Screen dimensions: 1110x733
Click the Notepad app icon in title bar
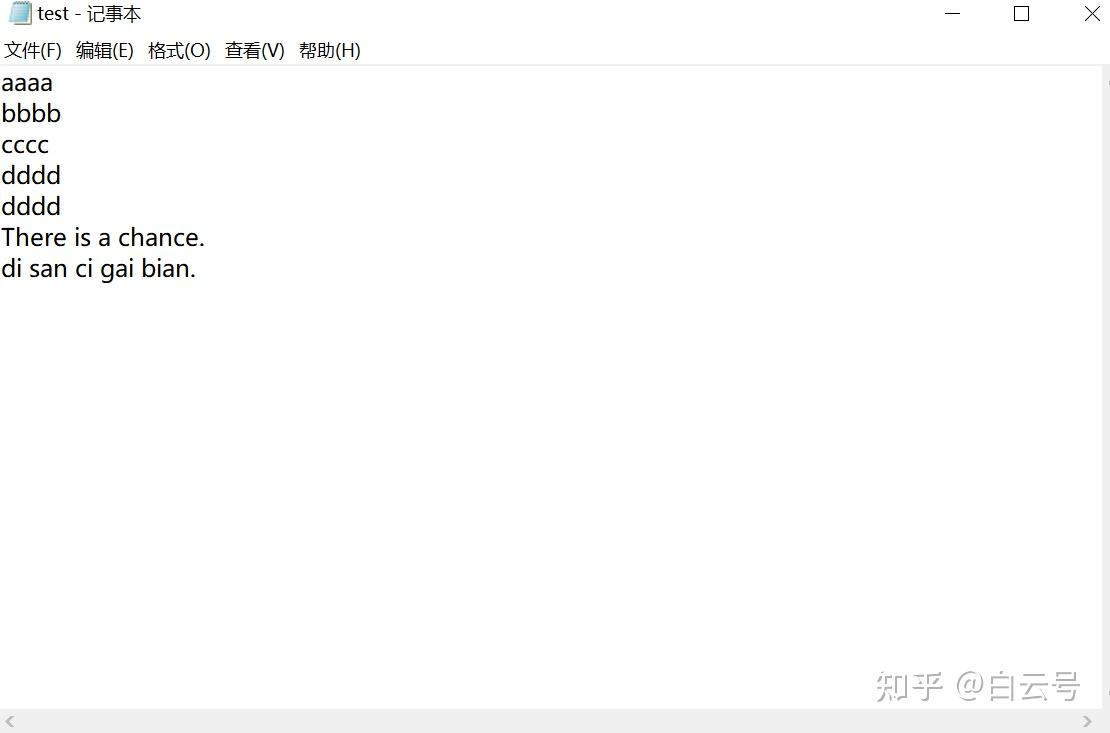(20, 13)
